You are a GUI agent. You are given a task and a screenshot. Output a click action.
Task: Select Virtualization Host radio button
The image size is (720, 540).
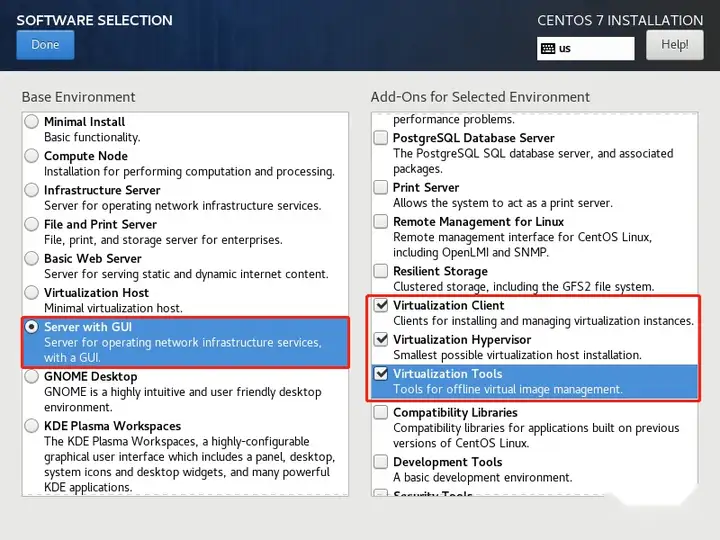32,292
